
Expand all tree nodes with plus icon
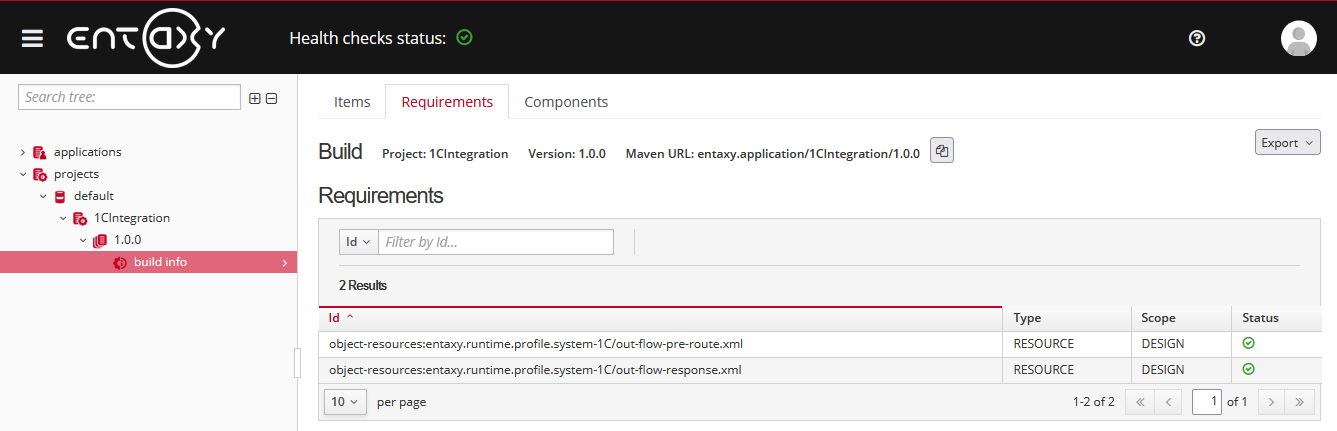[254, 98]
